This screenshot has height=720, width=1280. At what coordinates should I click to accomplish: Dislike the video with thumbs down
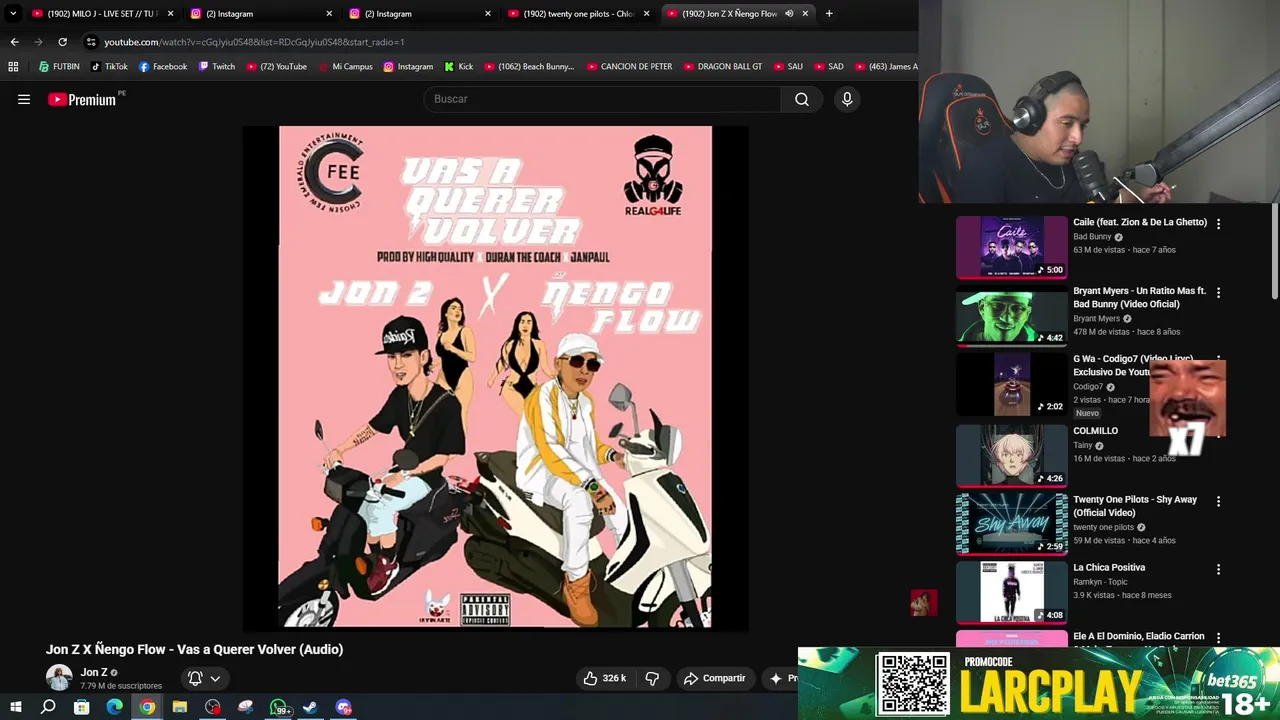pos(652,678)
